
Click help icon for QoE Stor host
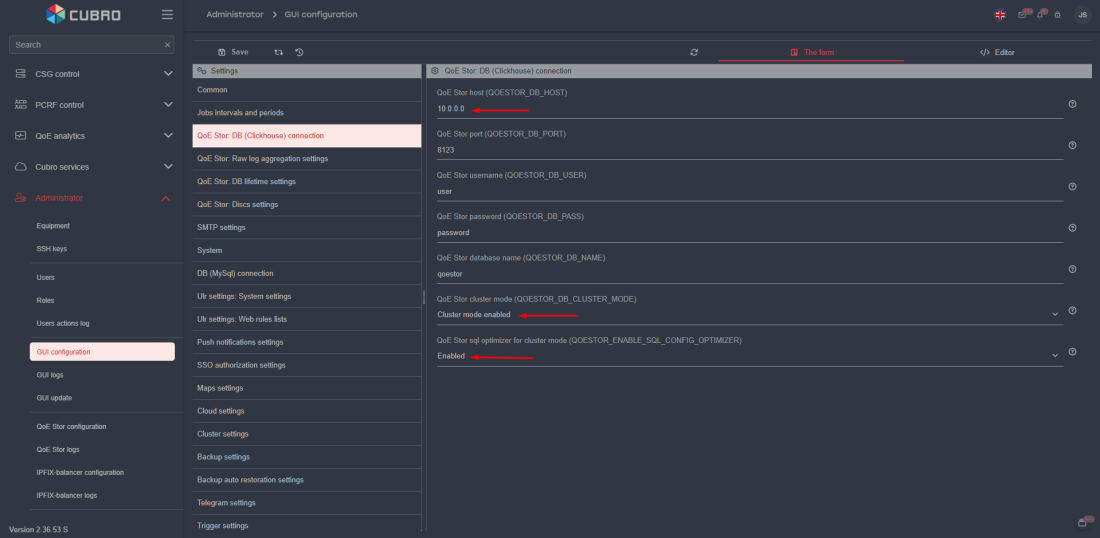pyautogui.click(x=1072, y=104)
